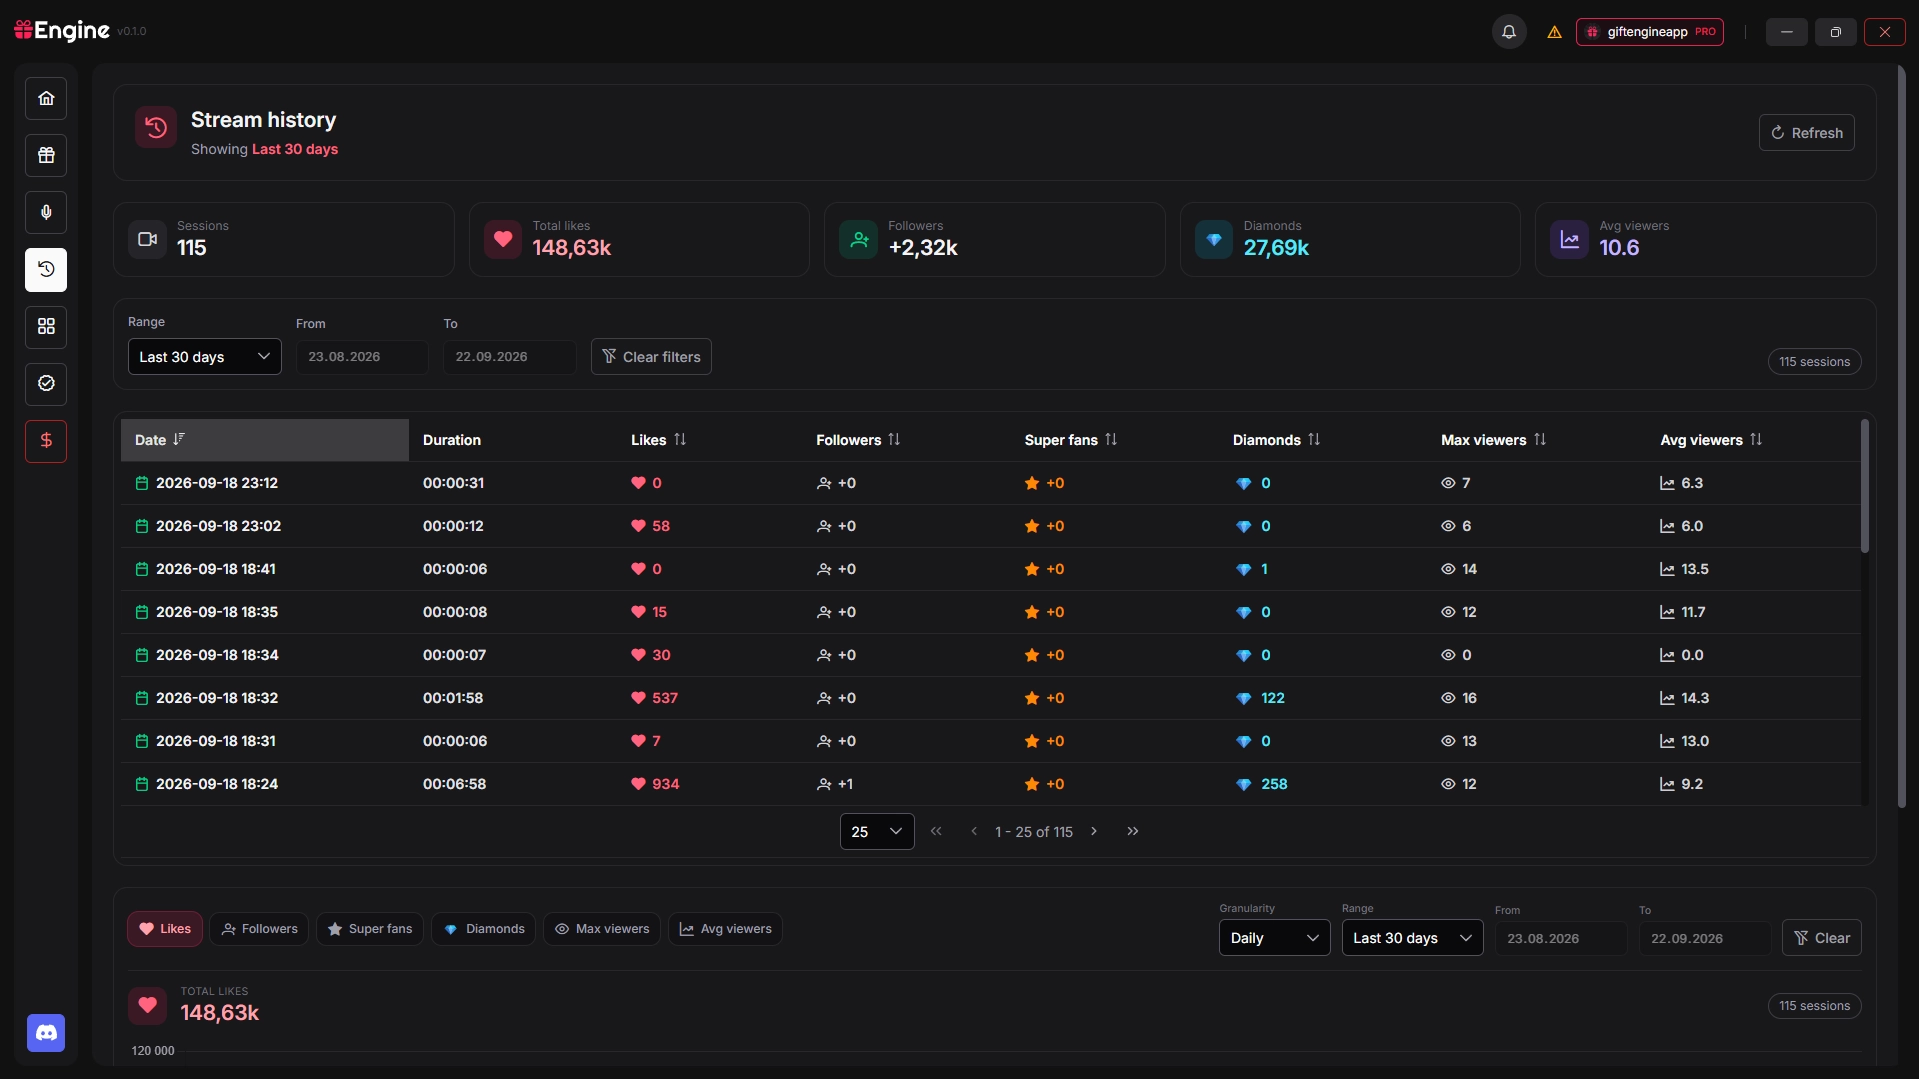
Task: Sort the table by the Diamonds column
Action: click(1276, 440)
